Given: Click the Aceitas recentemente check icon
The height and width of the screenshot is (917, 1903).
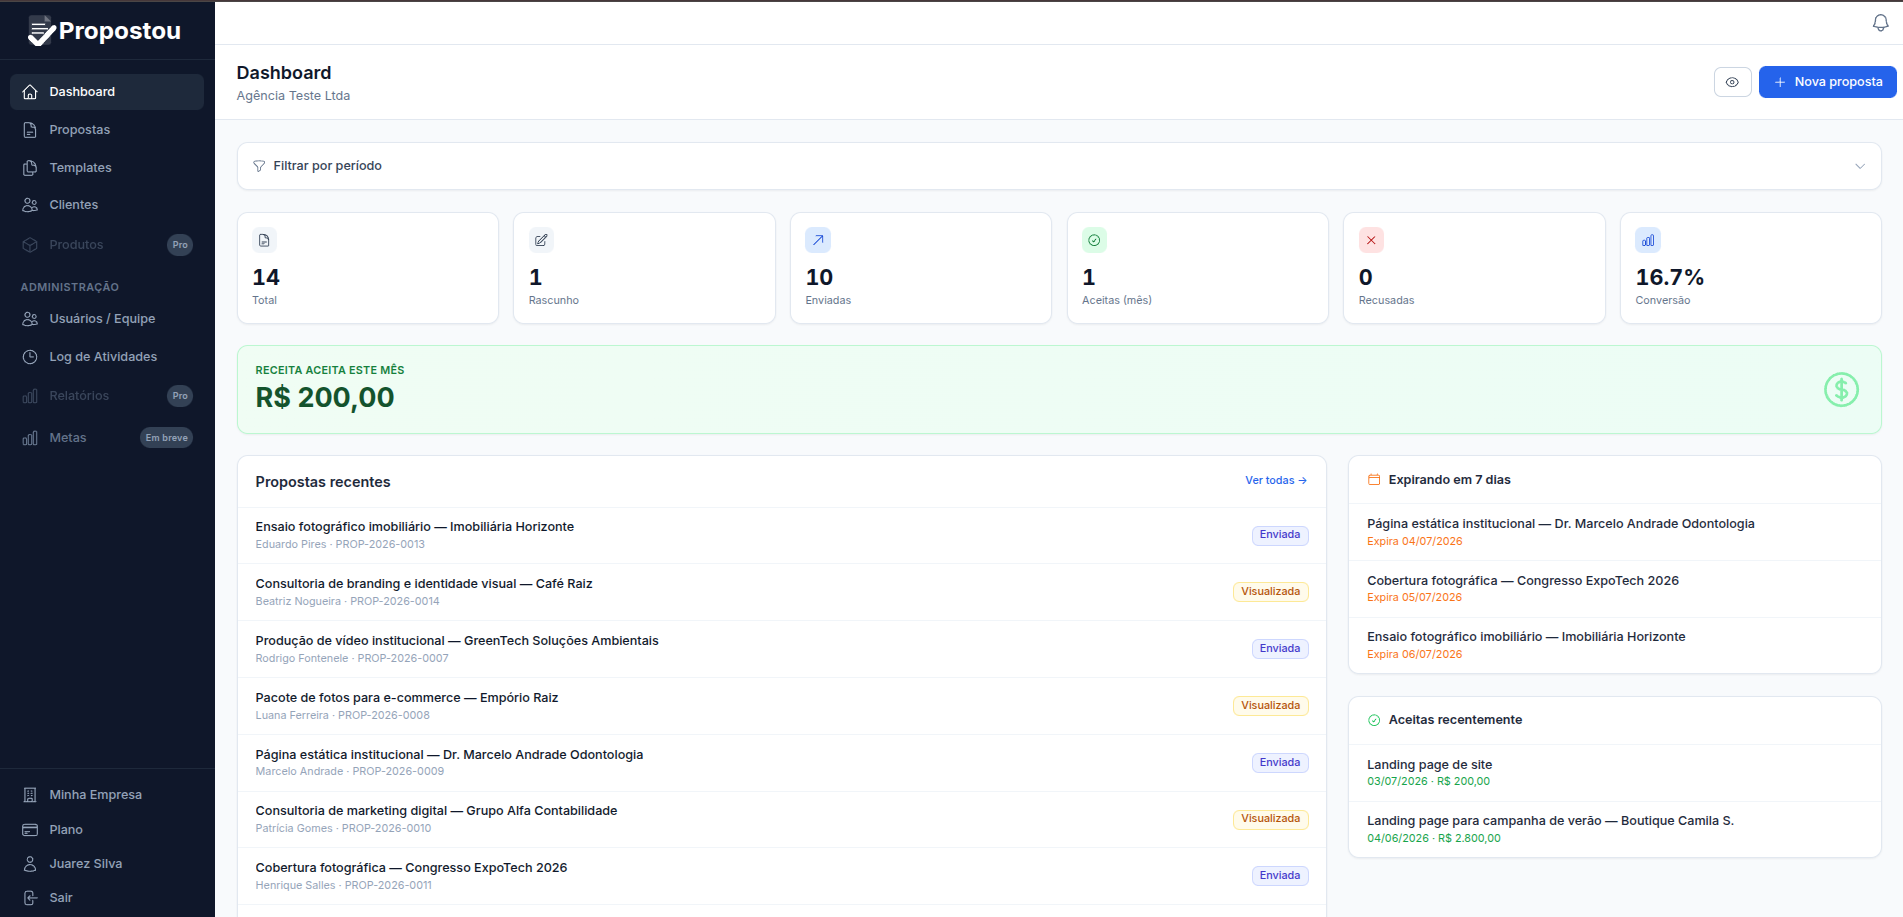Looking at the screenshot, I should coord(1374,720).
